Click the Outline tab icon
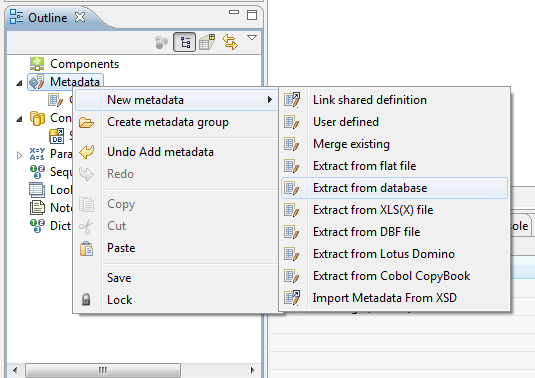Viewport: 535px width, 378px height. click(16, 16)
